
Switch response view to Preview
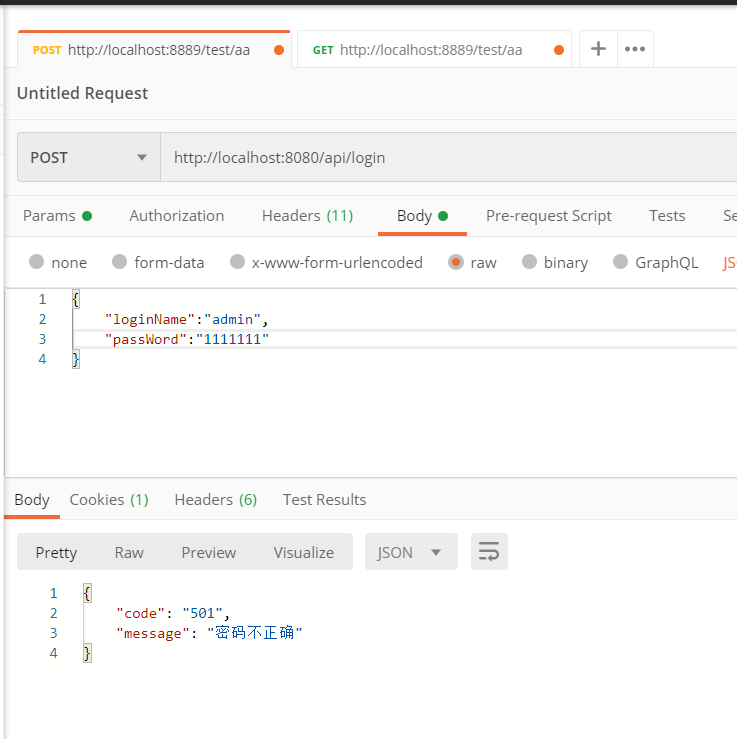[x=209, y=552]
